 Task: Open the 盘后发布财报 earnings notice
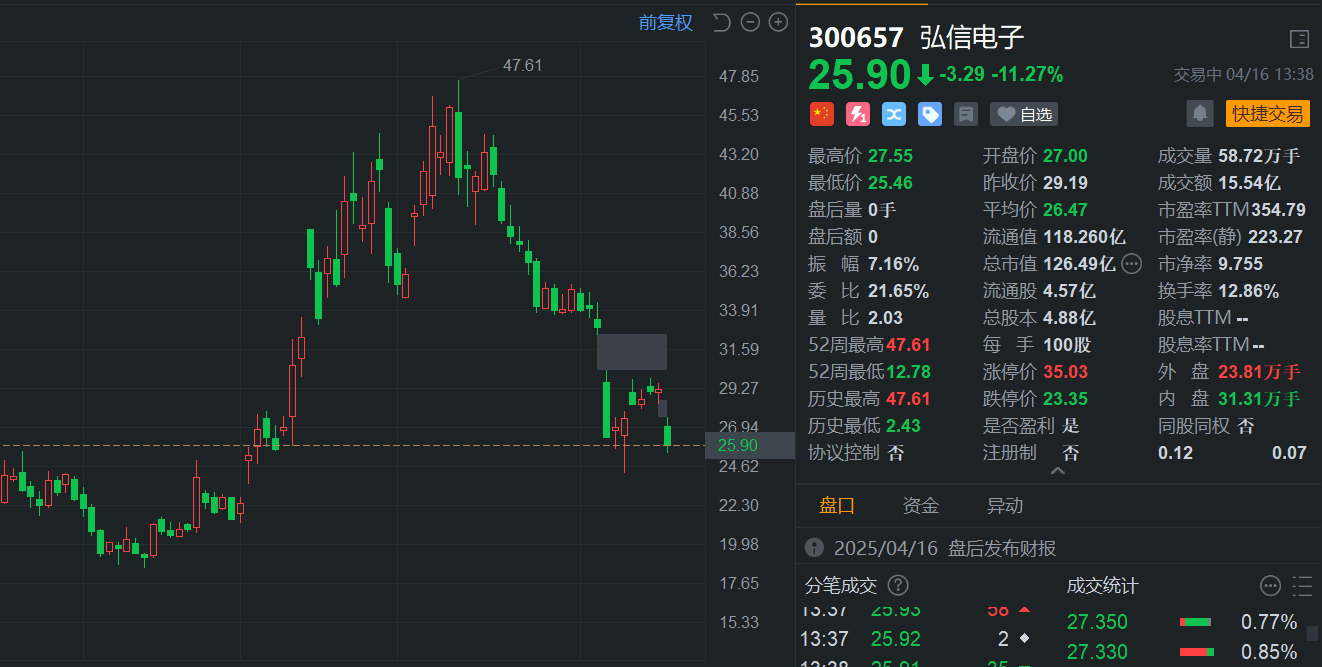pyautogui.click(x=1002, y=548)
